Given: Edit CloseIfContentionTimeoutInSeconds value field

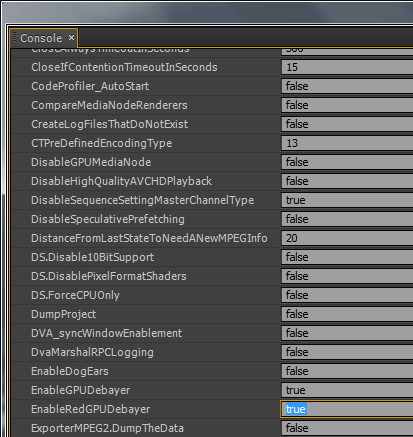Looking at the screenshot, I should tap(347, 67).
